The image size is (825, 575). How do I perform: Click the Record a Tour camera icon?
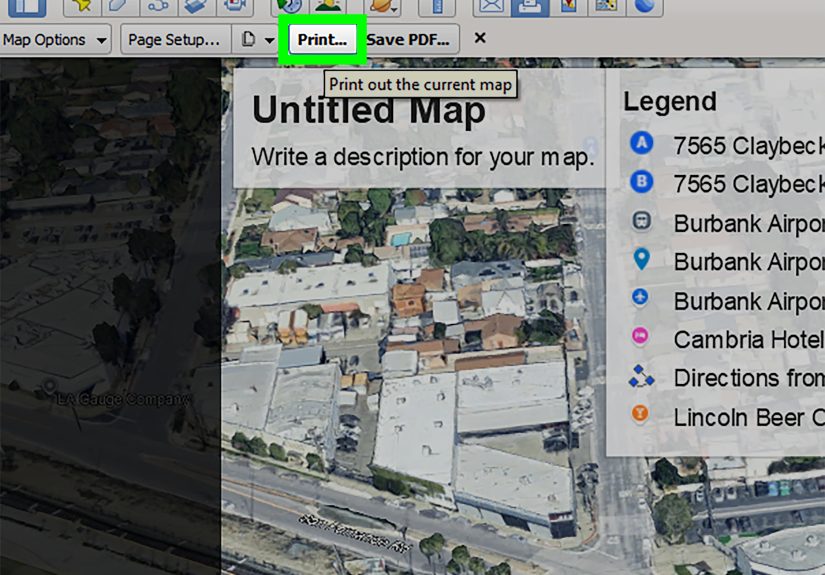235,6
